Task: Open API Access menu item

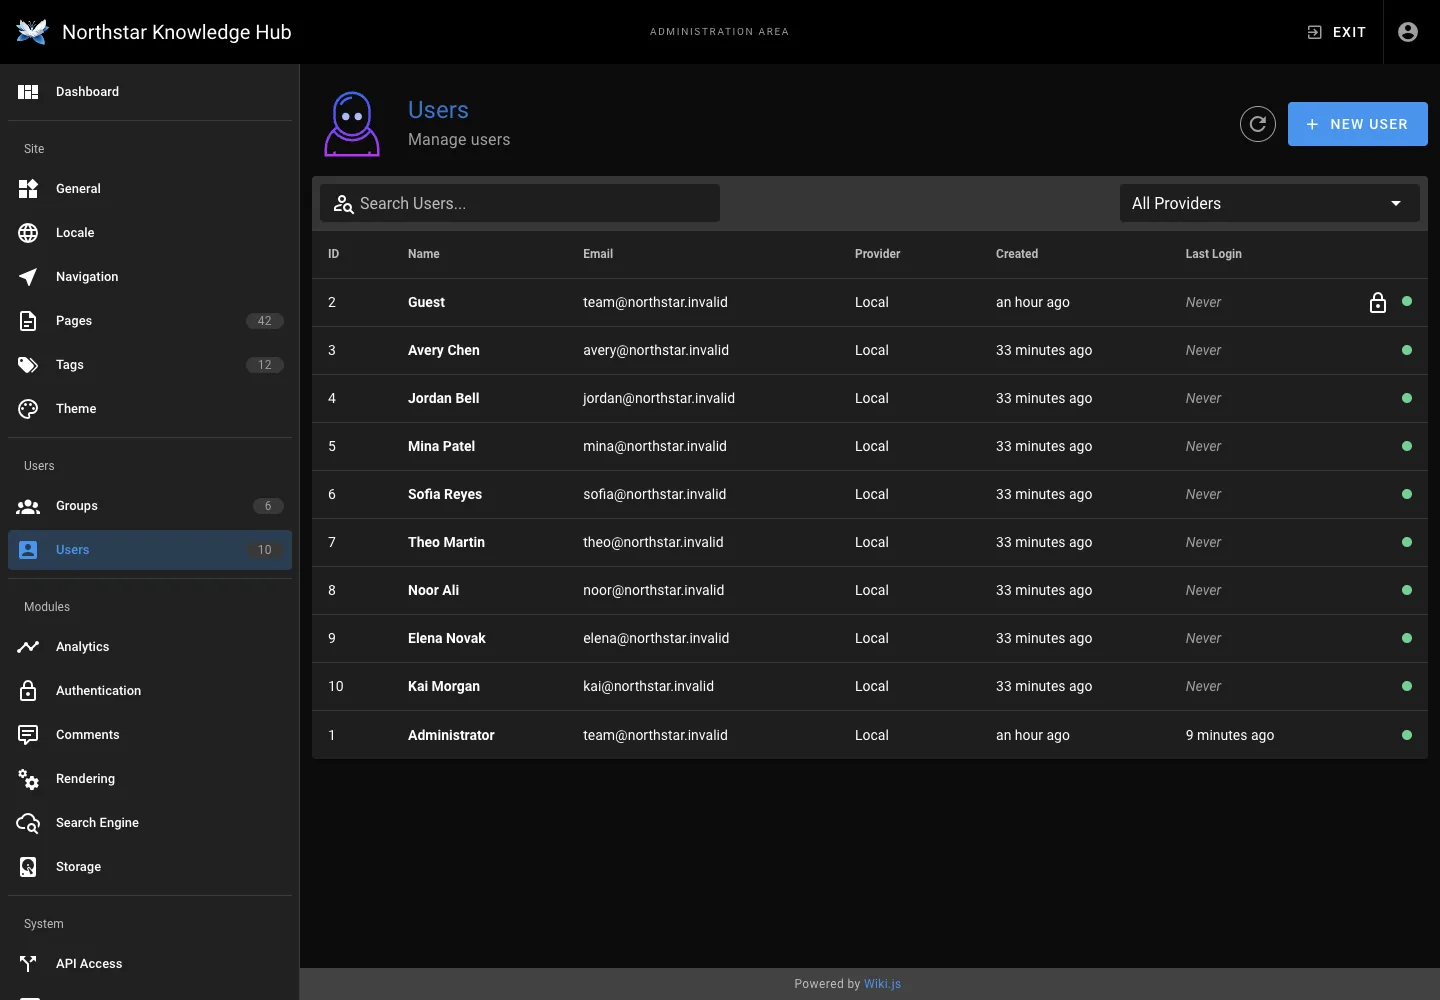Action: point(150,964)
